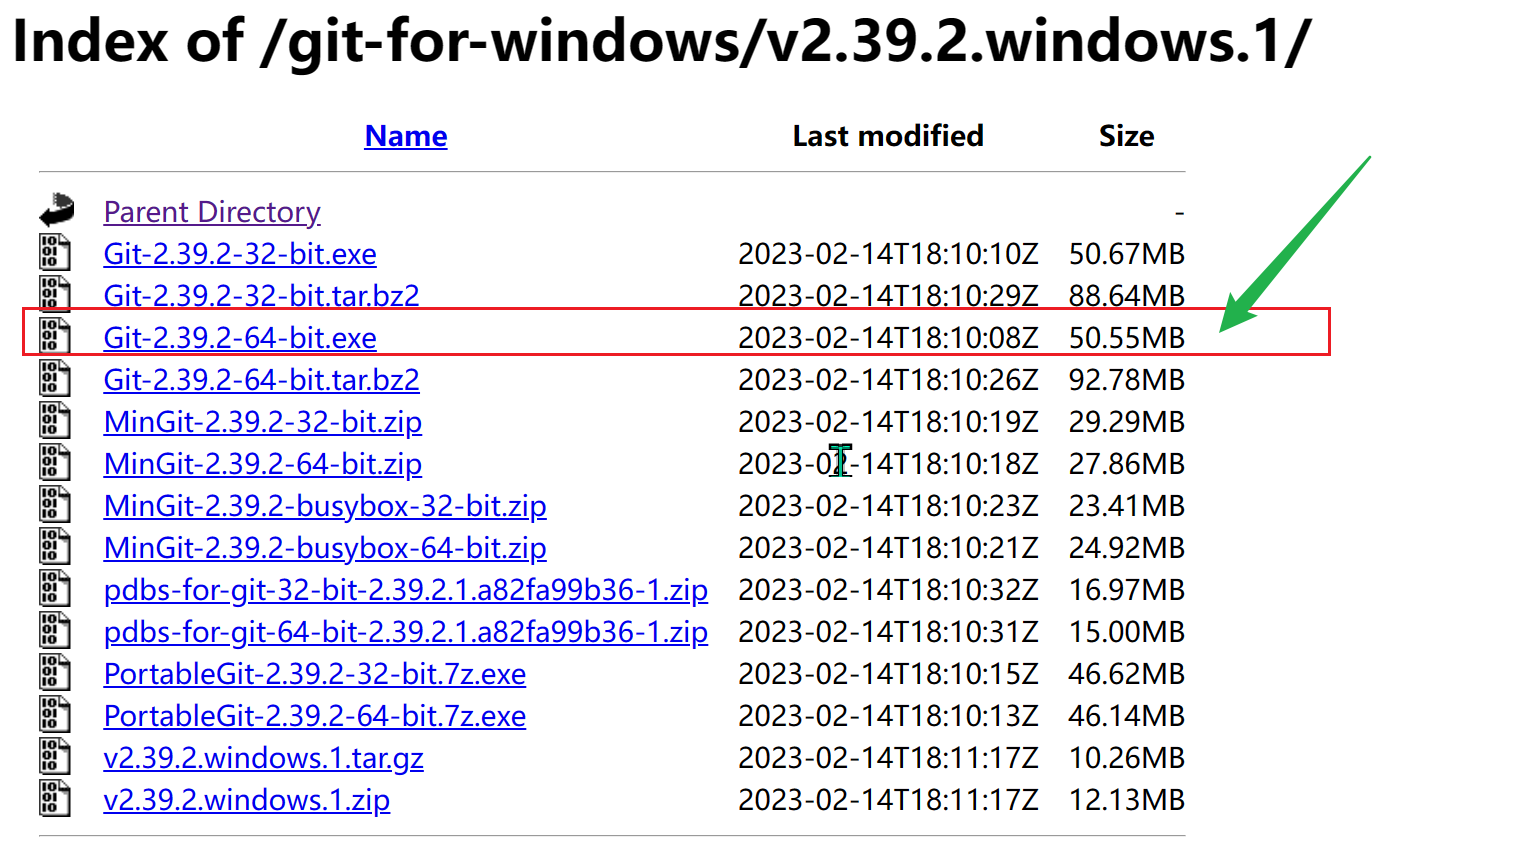The width and height of the screenshot is (1540, 843).
Task: Download Git-2.39.2-32-bit.exe
Action: coord(240,254)
